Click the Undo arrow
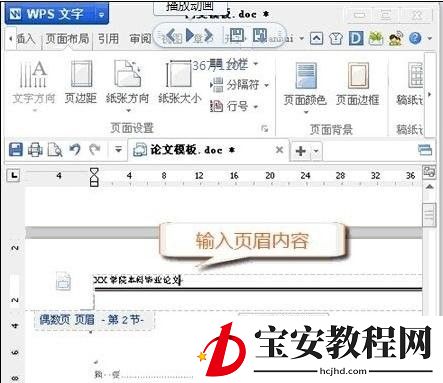 [x=75, y=150]
